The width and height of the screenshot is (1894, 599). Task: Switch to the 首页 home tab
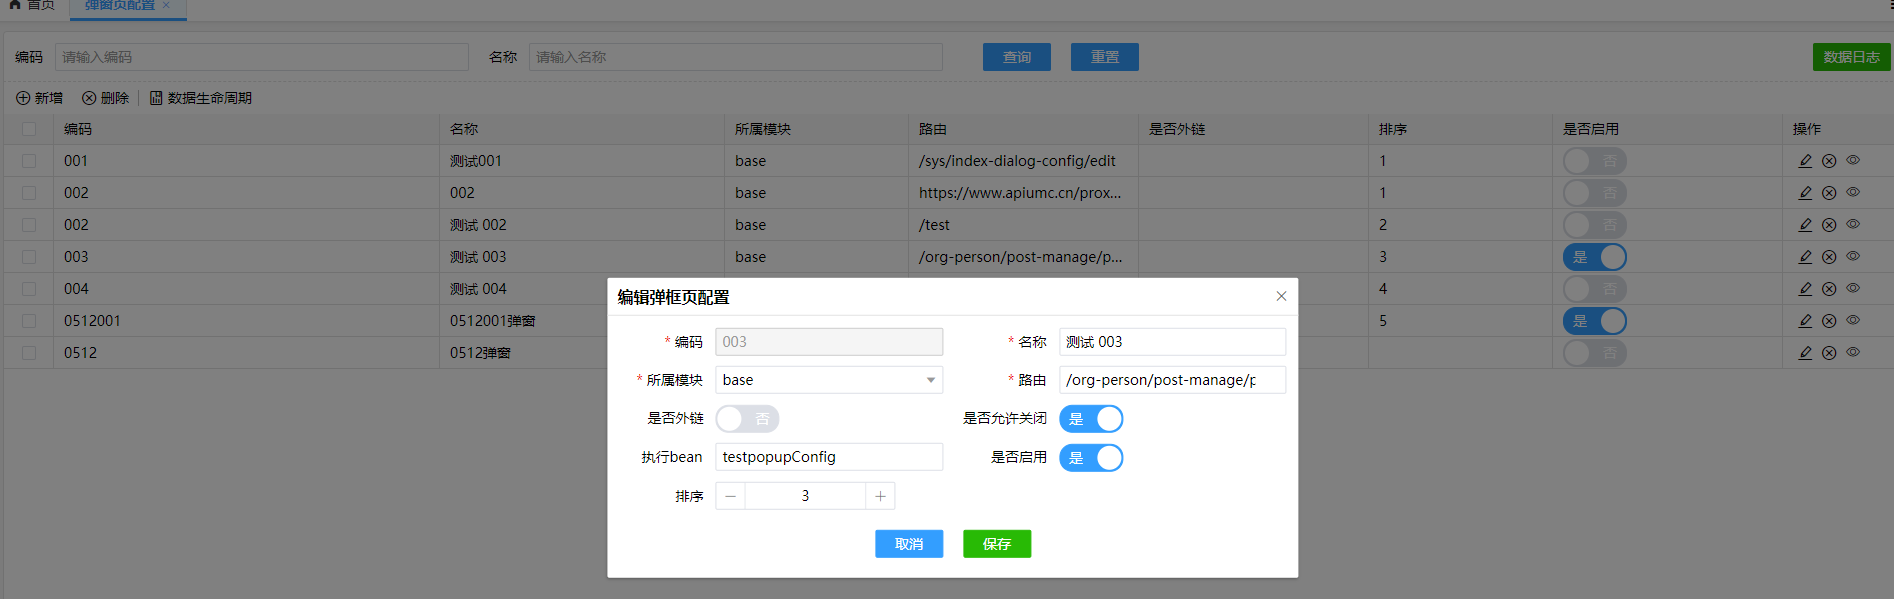pos(32,6)
